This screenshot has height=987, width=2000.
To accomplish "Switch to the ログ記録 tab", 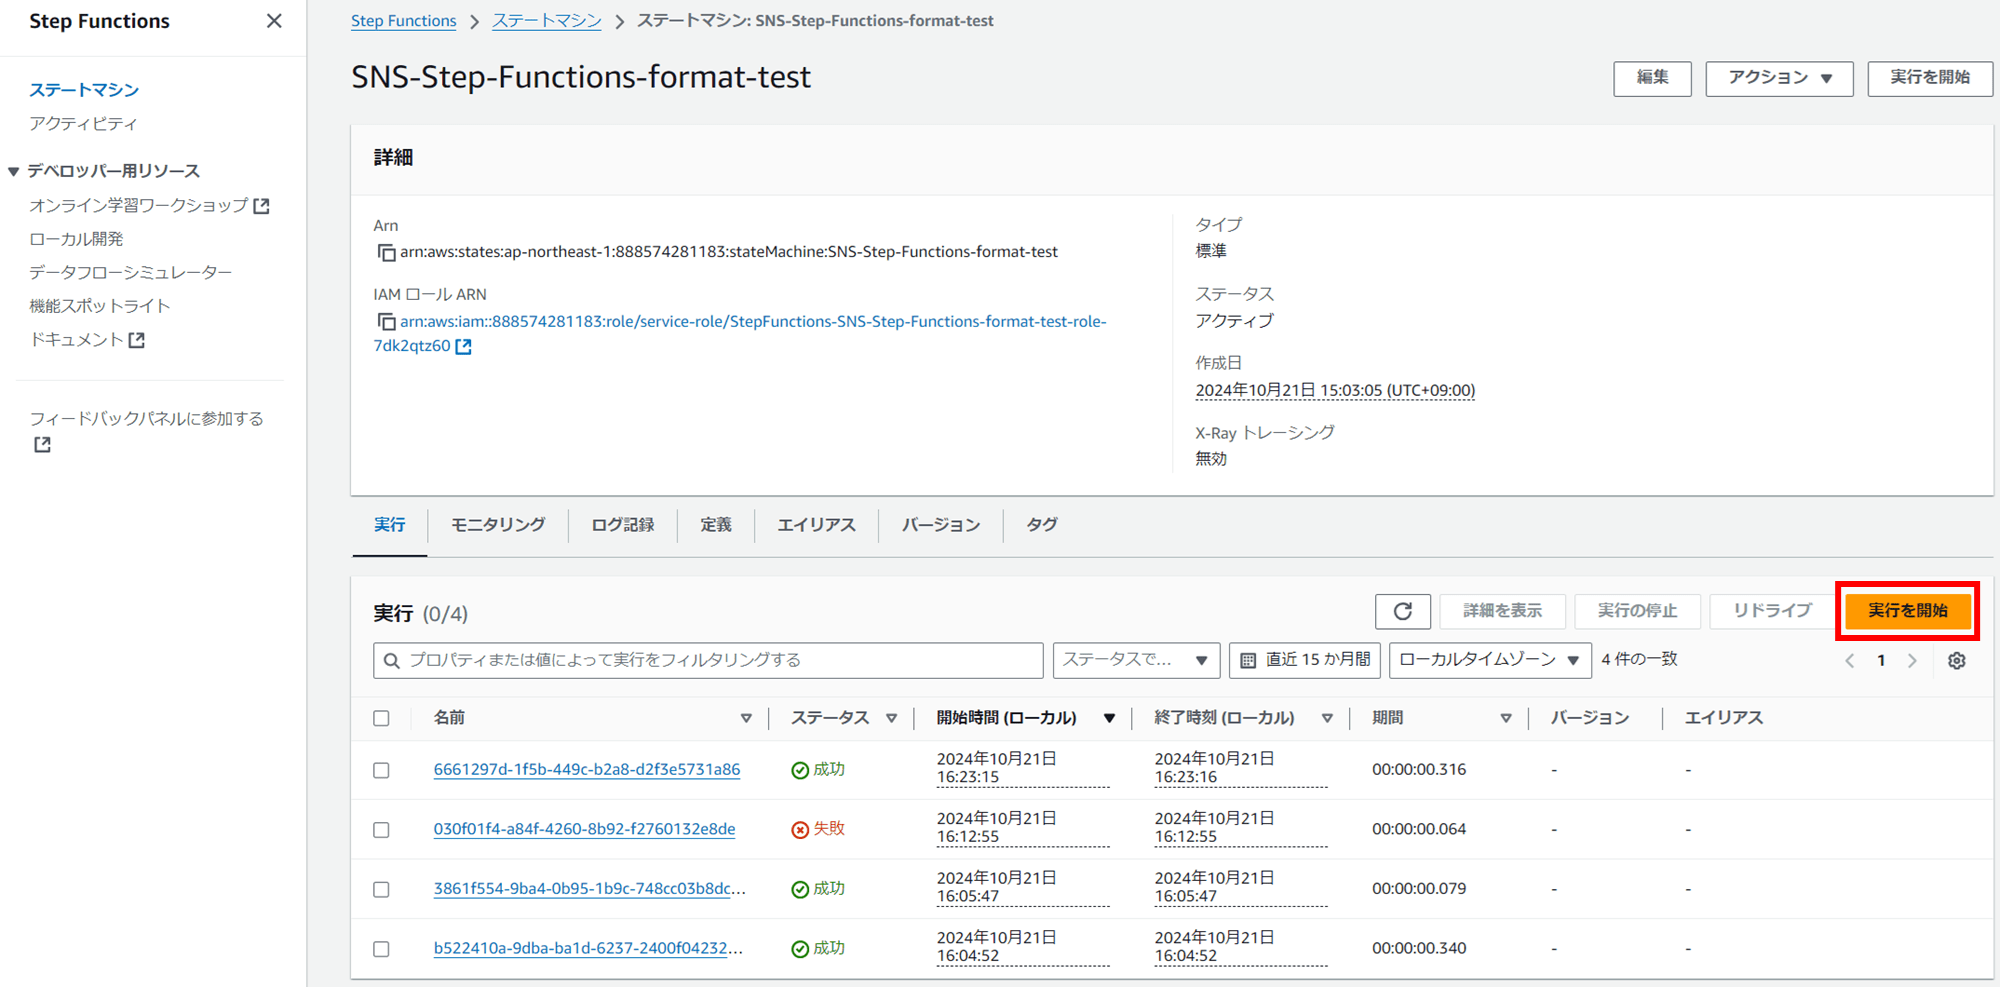I will [x=623, y=525].
